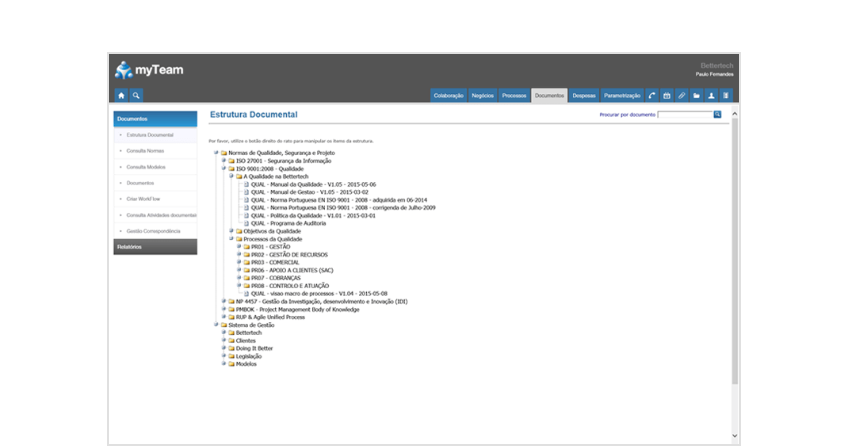This screenshot has height=446, width=848.
Task: Click the folder icon in navbar
Action: [697, 96]
